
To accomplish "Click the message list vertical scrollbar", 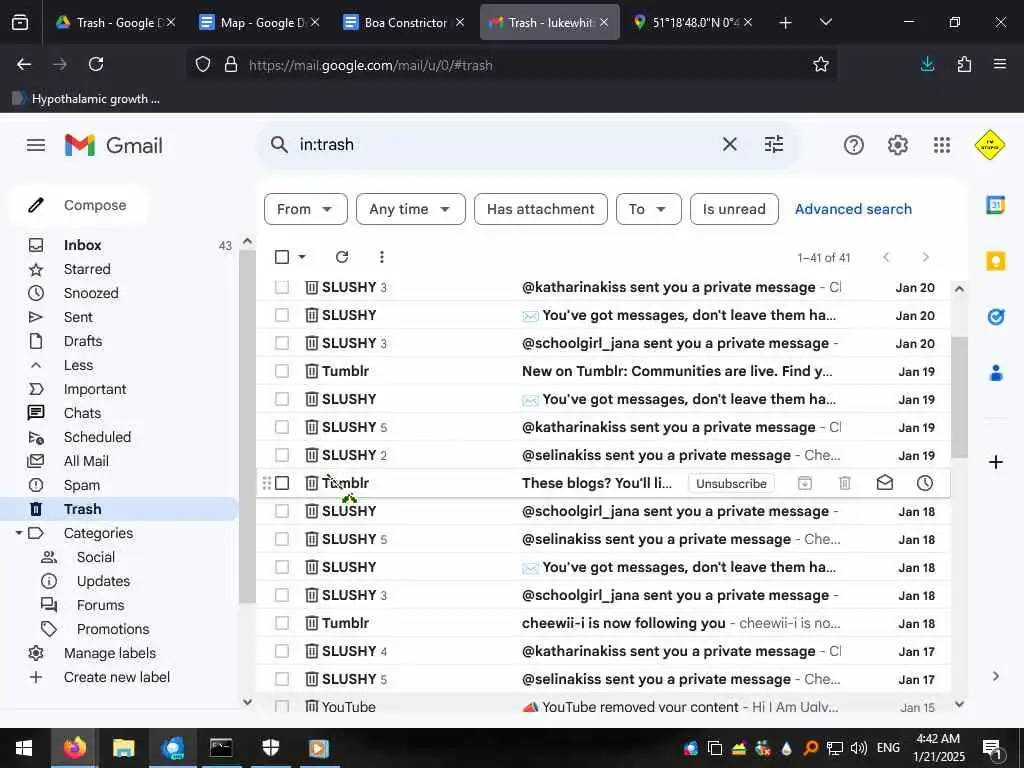I will click(x=959, y=397).
